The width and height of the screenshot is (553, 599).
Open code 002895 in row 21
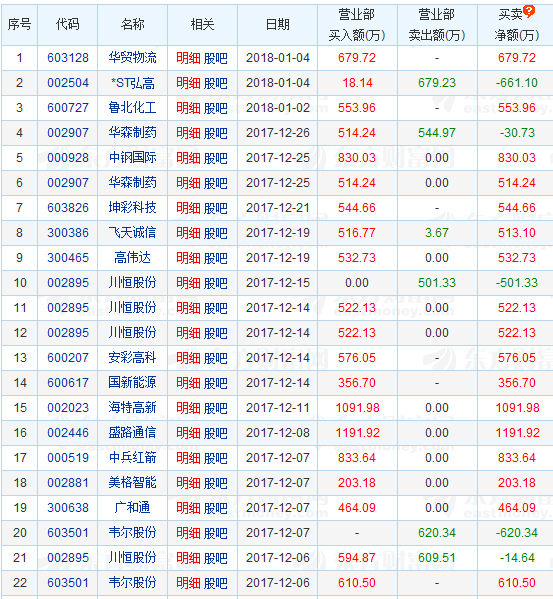(x=68, y=558)
